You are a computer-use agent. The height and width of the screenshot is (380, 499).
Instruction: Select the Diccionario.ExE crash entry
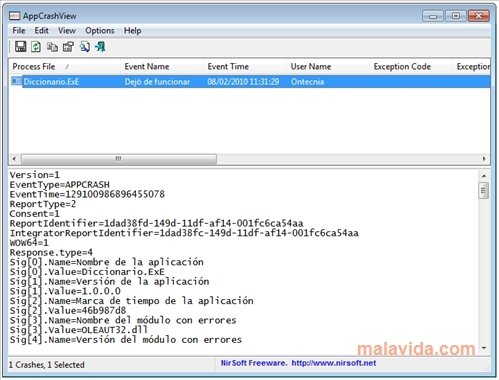tap(249, 82)
